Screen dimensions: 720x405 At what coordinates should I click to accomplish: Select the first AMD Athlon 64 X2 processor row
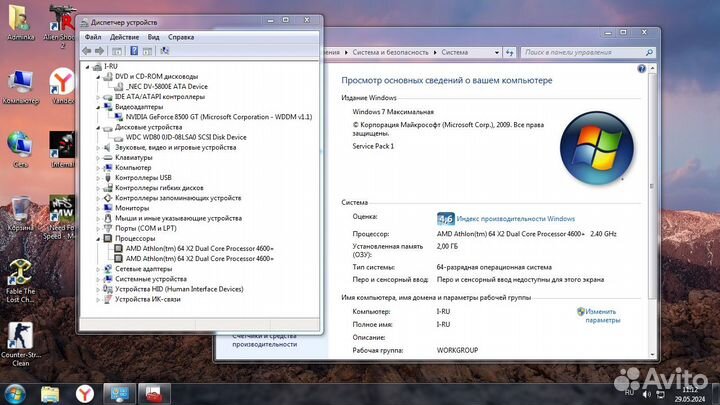coord(199,248)
